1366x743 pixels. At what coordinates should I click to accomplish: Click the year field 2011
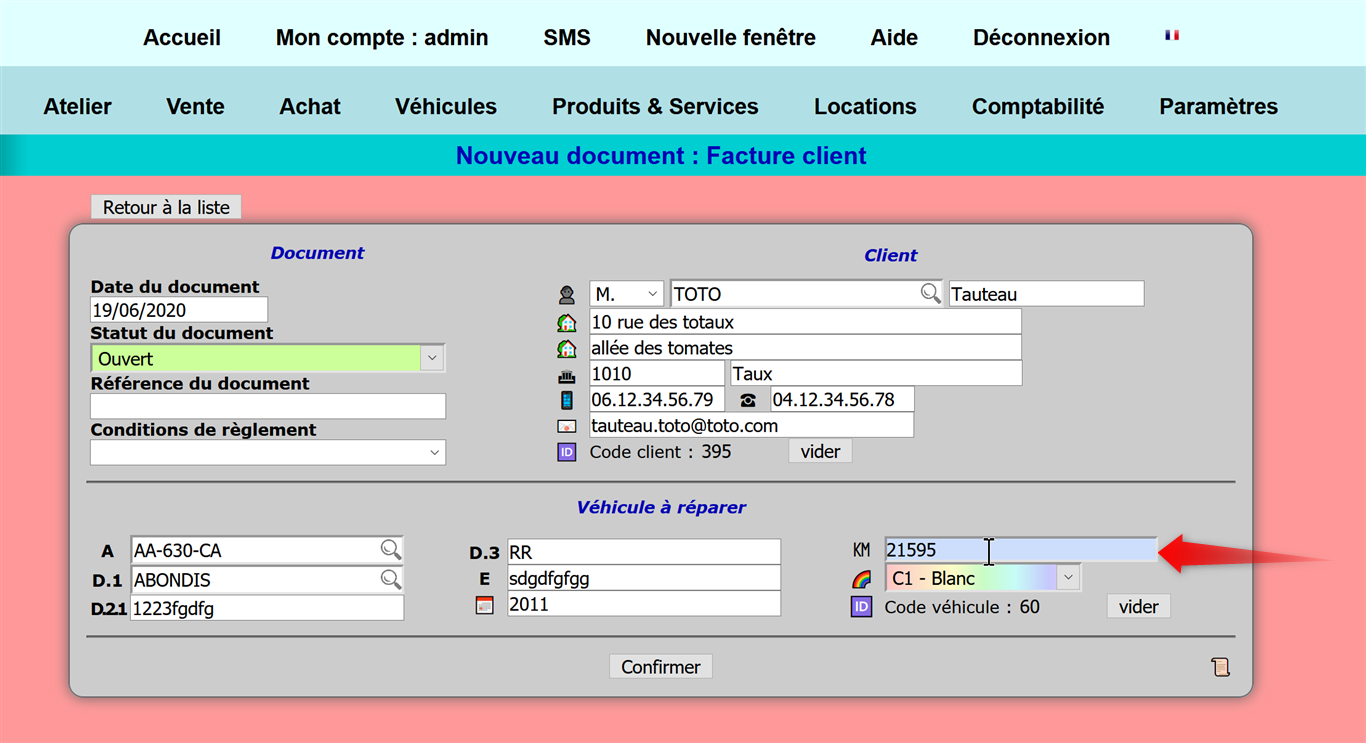point(644,604)
